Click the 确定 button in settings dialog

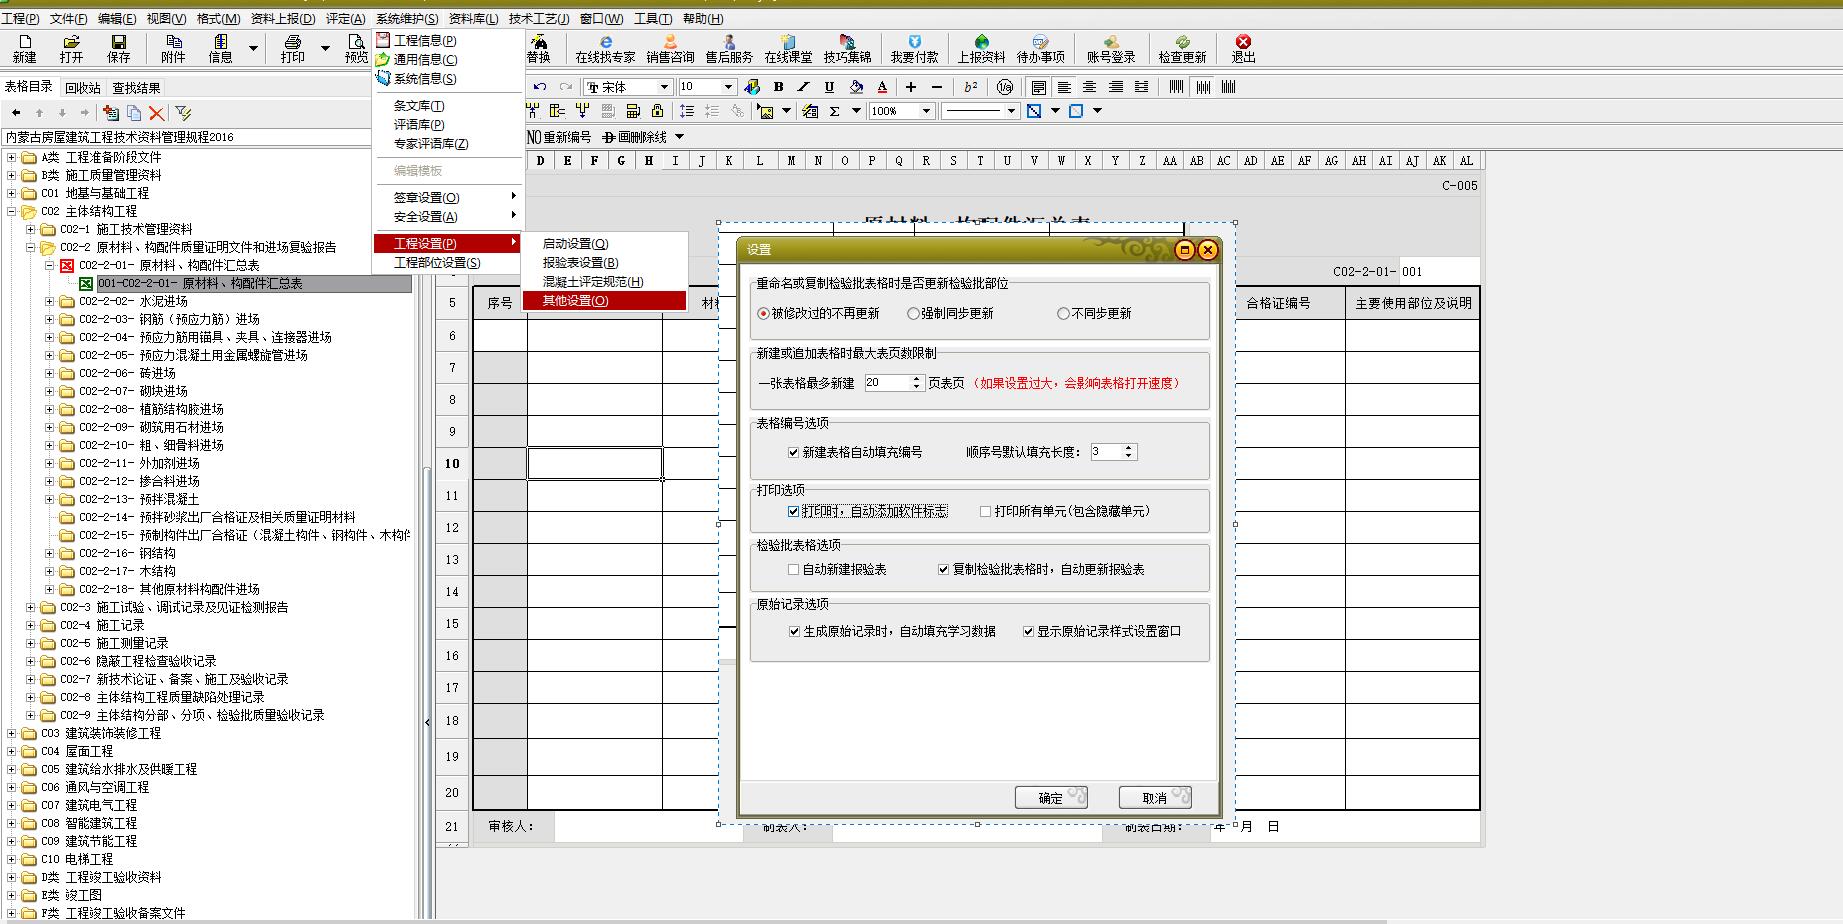tap(1051, 798)
